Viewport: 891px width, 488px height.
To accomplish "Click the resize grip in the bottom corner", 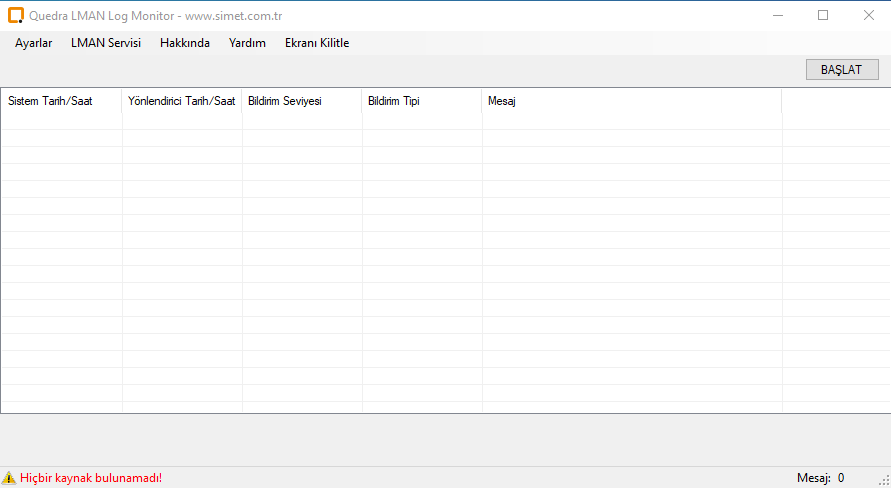I will [883, 480].
